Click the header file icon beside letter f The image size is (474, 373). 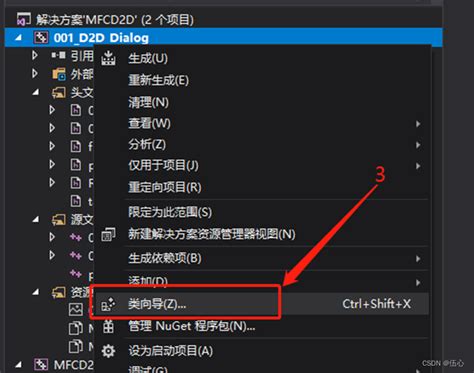point(76,146)
